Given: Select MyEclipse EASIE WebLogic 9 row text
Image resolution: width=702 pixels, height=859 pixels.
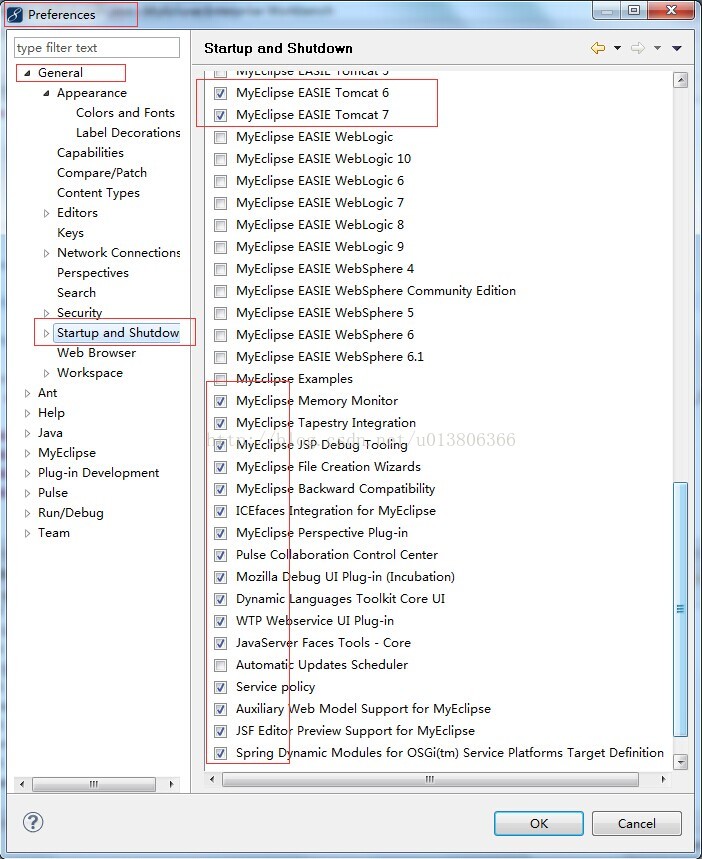Looking at the screenshot, I should point(320,247).
